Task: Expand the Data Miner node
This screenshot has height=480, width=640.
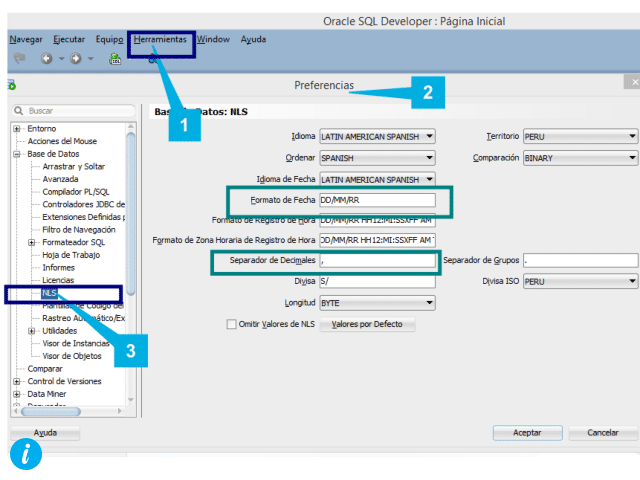Action: [x=17, y=394]
